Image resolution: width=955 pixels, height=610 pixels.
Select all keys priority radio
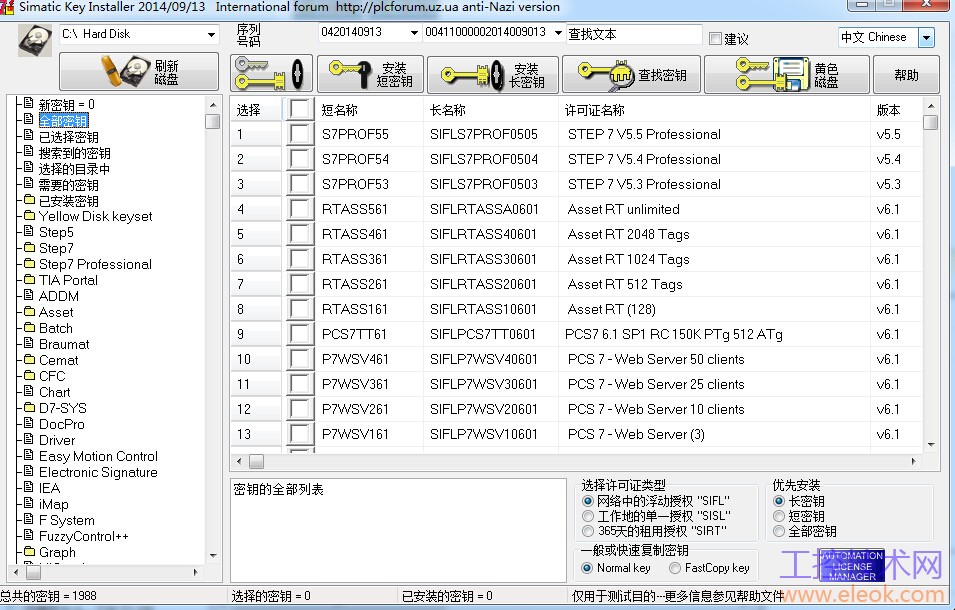[x=779, y=531]
